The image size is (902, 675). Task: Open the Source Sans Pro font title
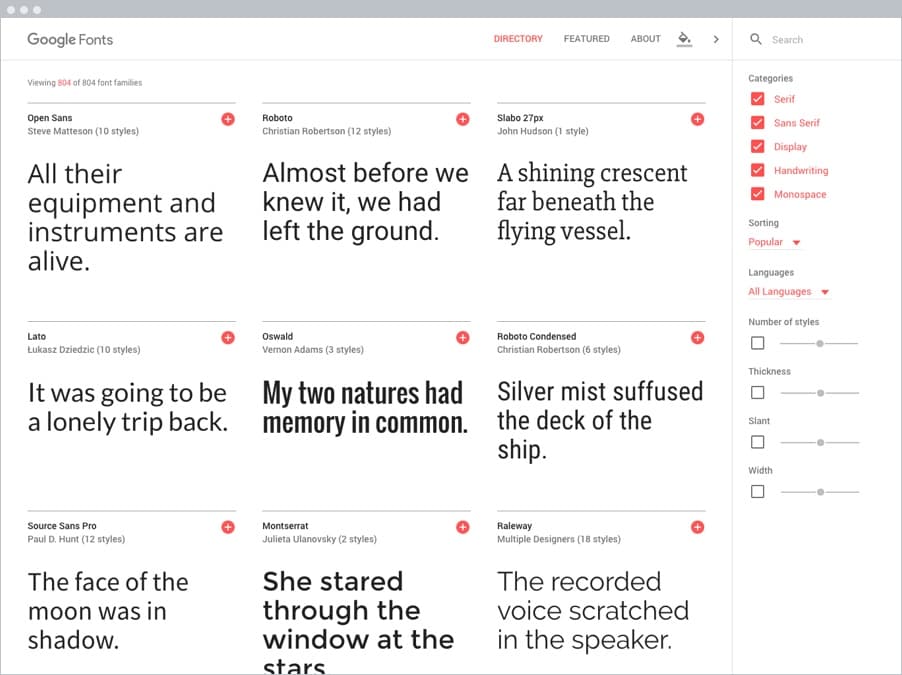62,526
